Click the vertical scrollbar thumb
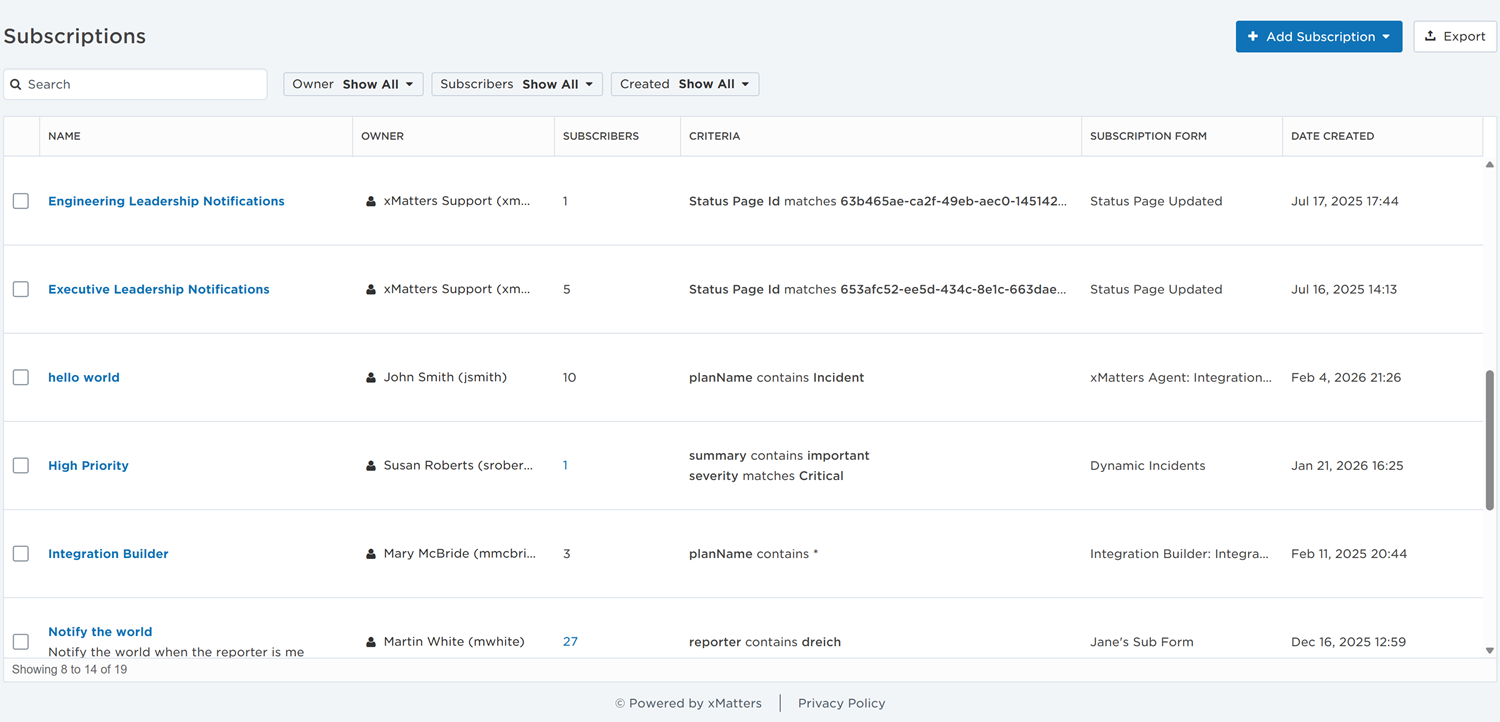The image size is (1500, 722). (x=1490, y=440)
